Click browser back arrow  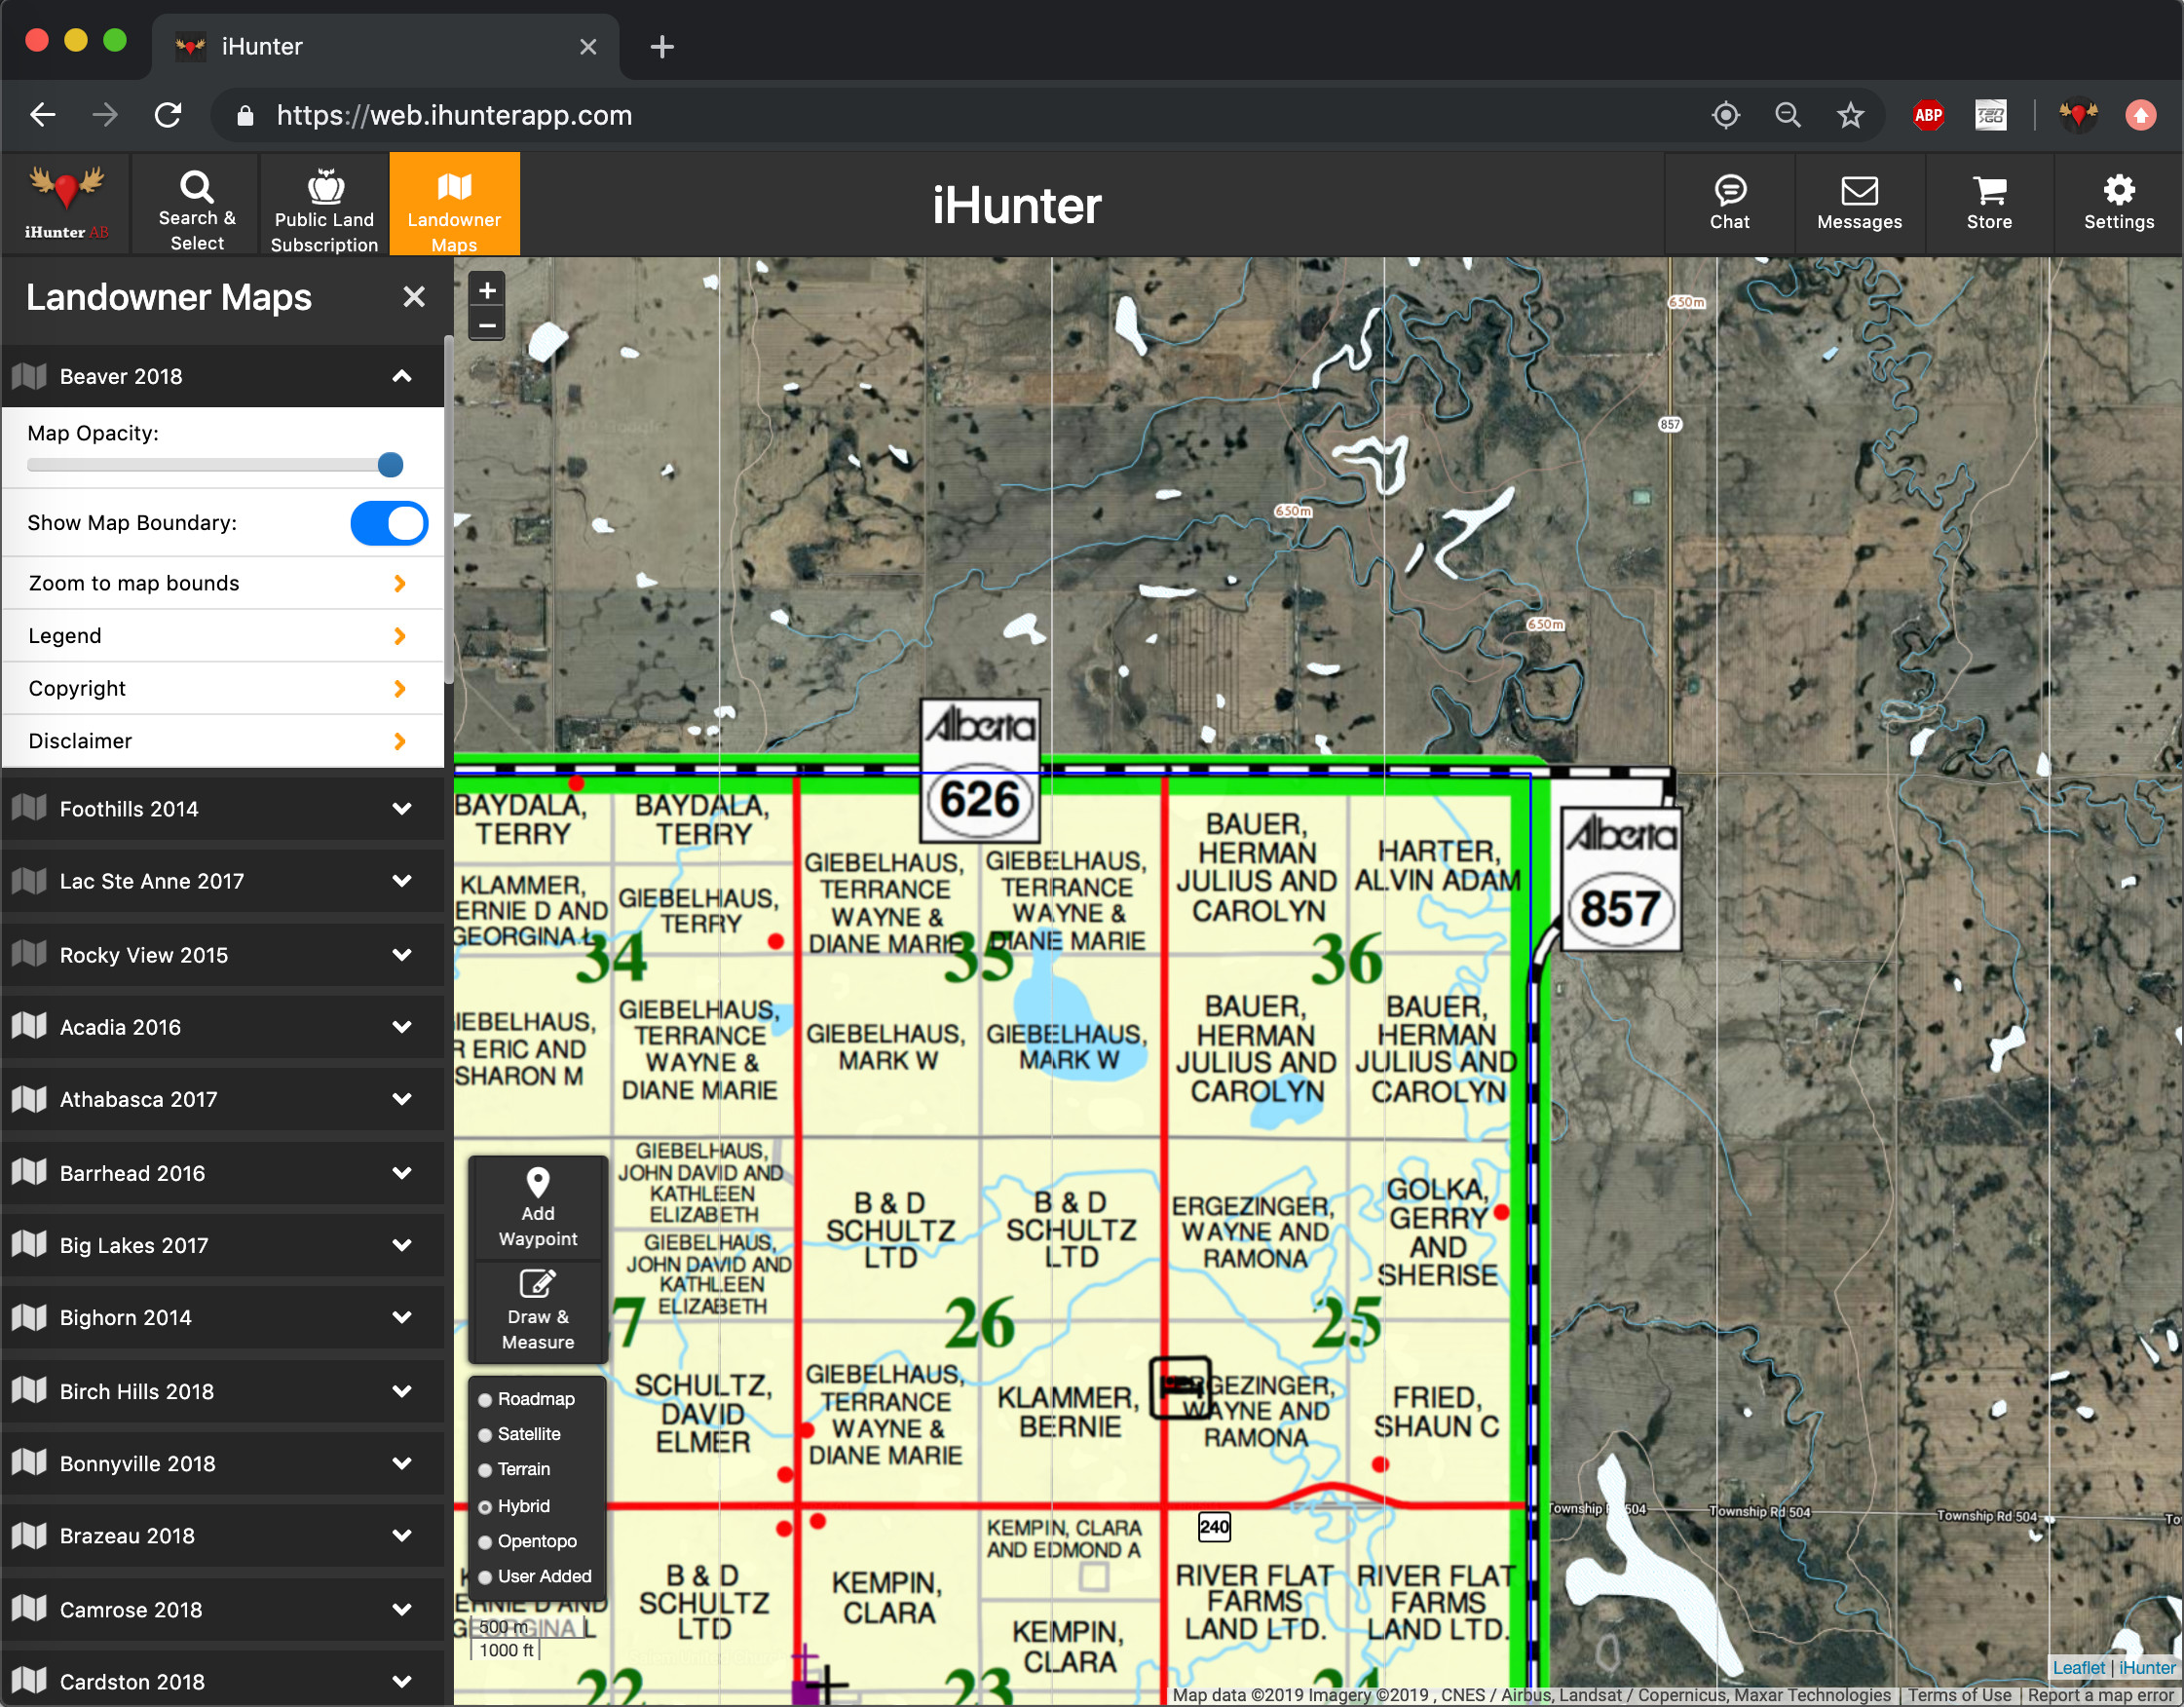tap(43, 115)
